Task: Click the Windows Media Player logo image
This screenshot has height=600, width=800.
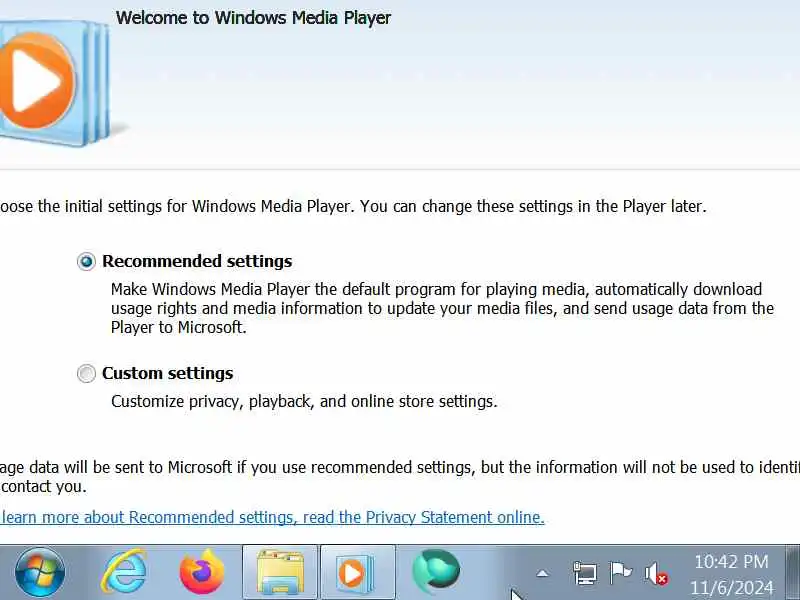Action: (55, 82)
